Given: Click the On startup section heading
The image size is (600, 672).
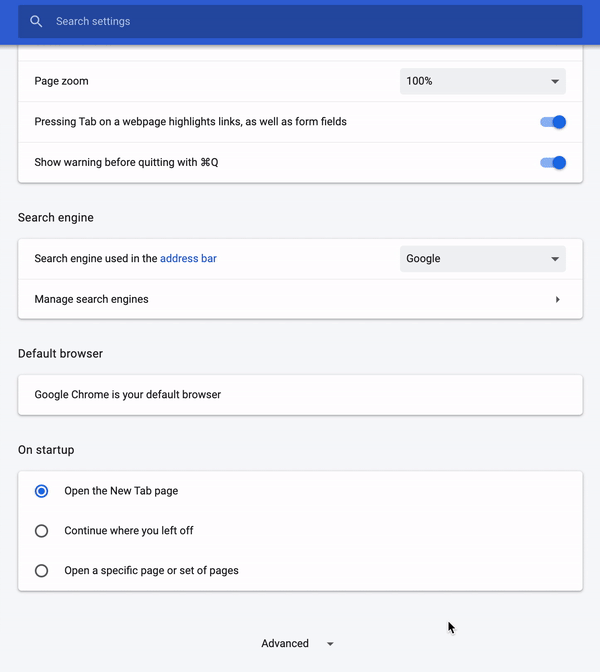Looking at the screenshot, I should click(46, 450).
